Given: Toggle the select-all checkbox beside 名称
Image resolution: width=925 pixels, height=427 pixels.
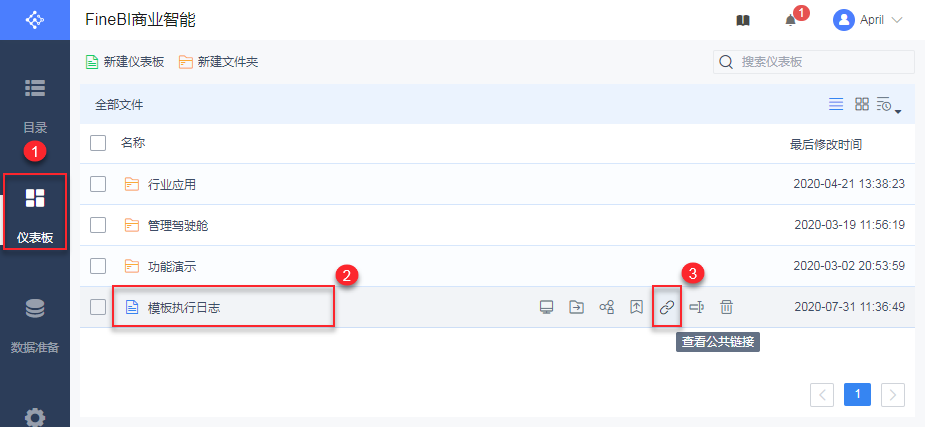Looking at the screenshot, I should tap(98, 143).
